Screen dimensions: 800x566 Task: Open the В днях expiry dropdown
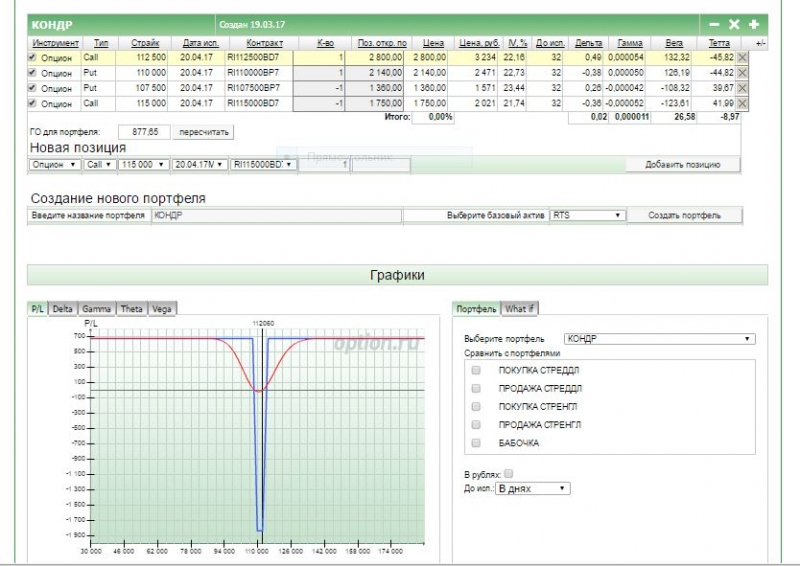[532, 488]
